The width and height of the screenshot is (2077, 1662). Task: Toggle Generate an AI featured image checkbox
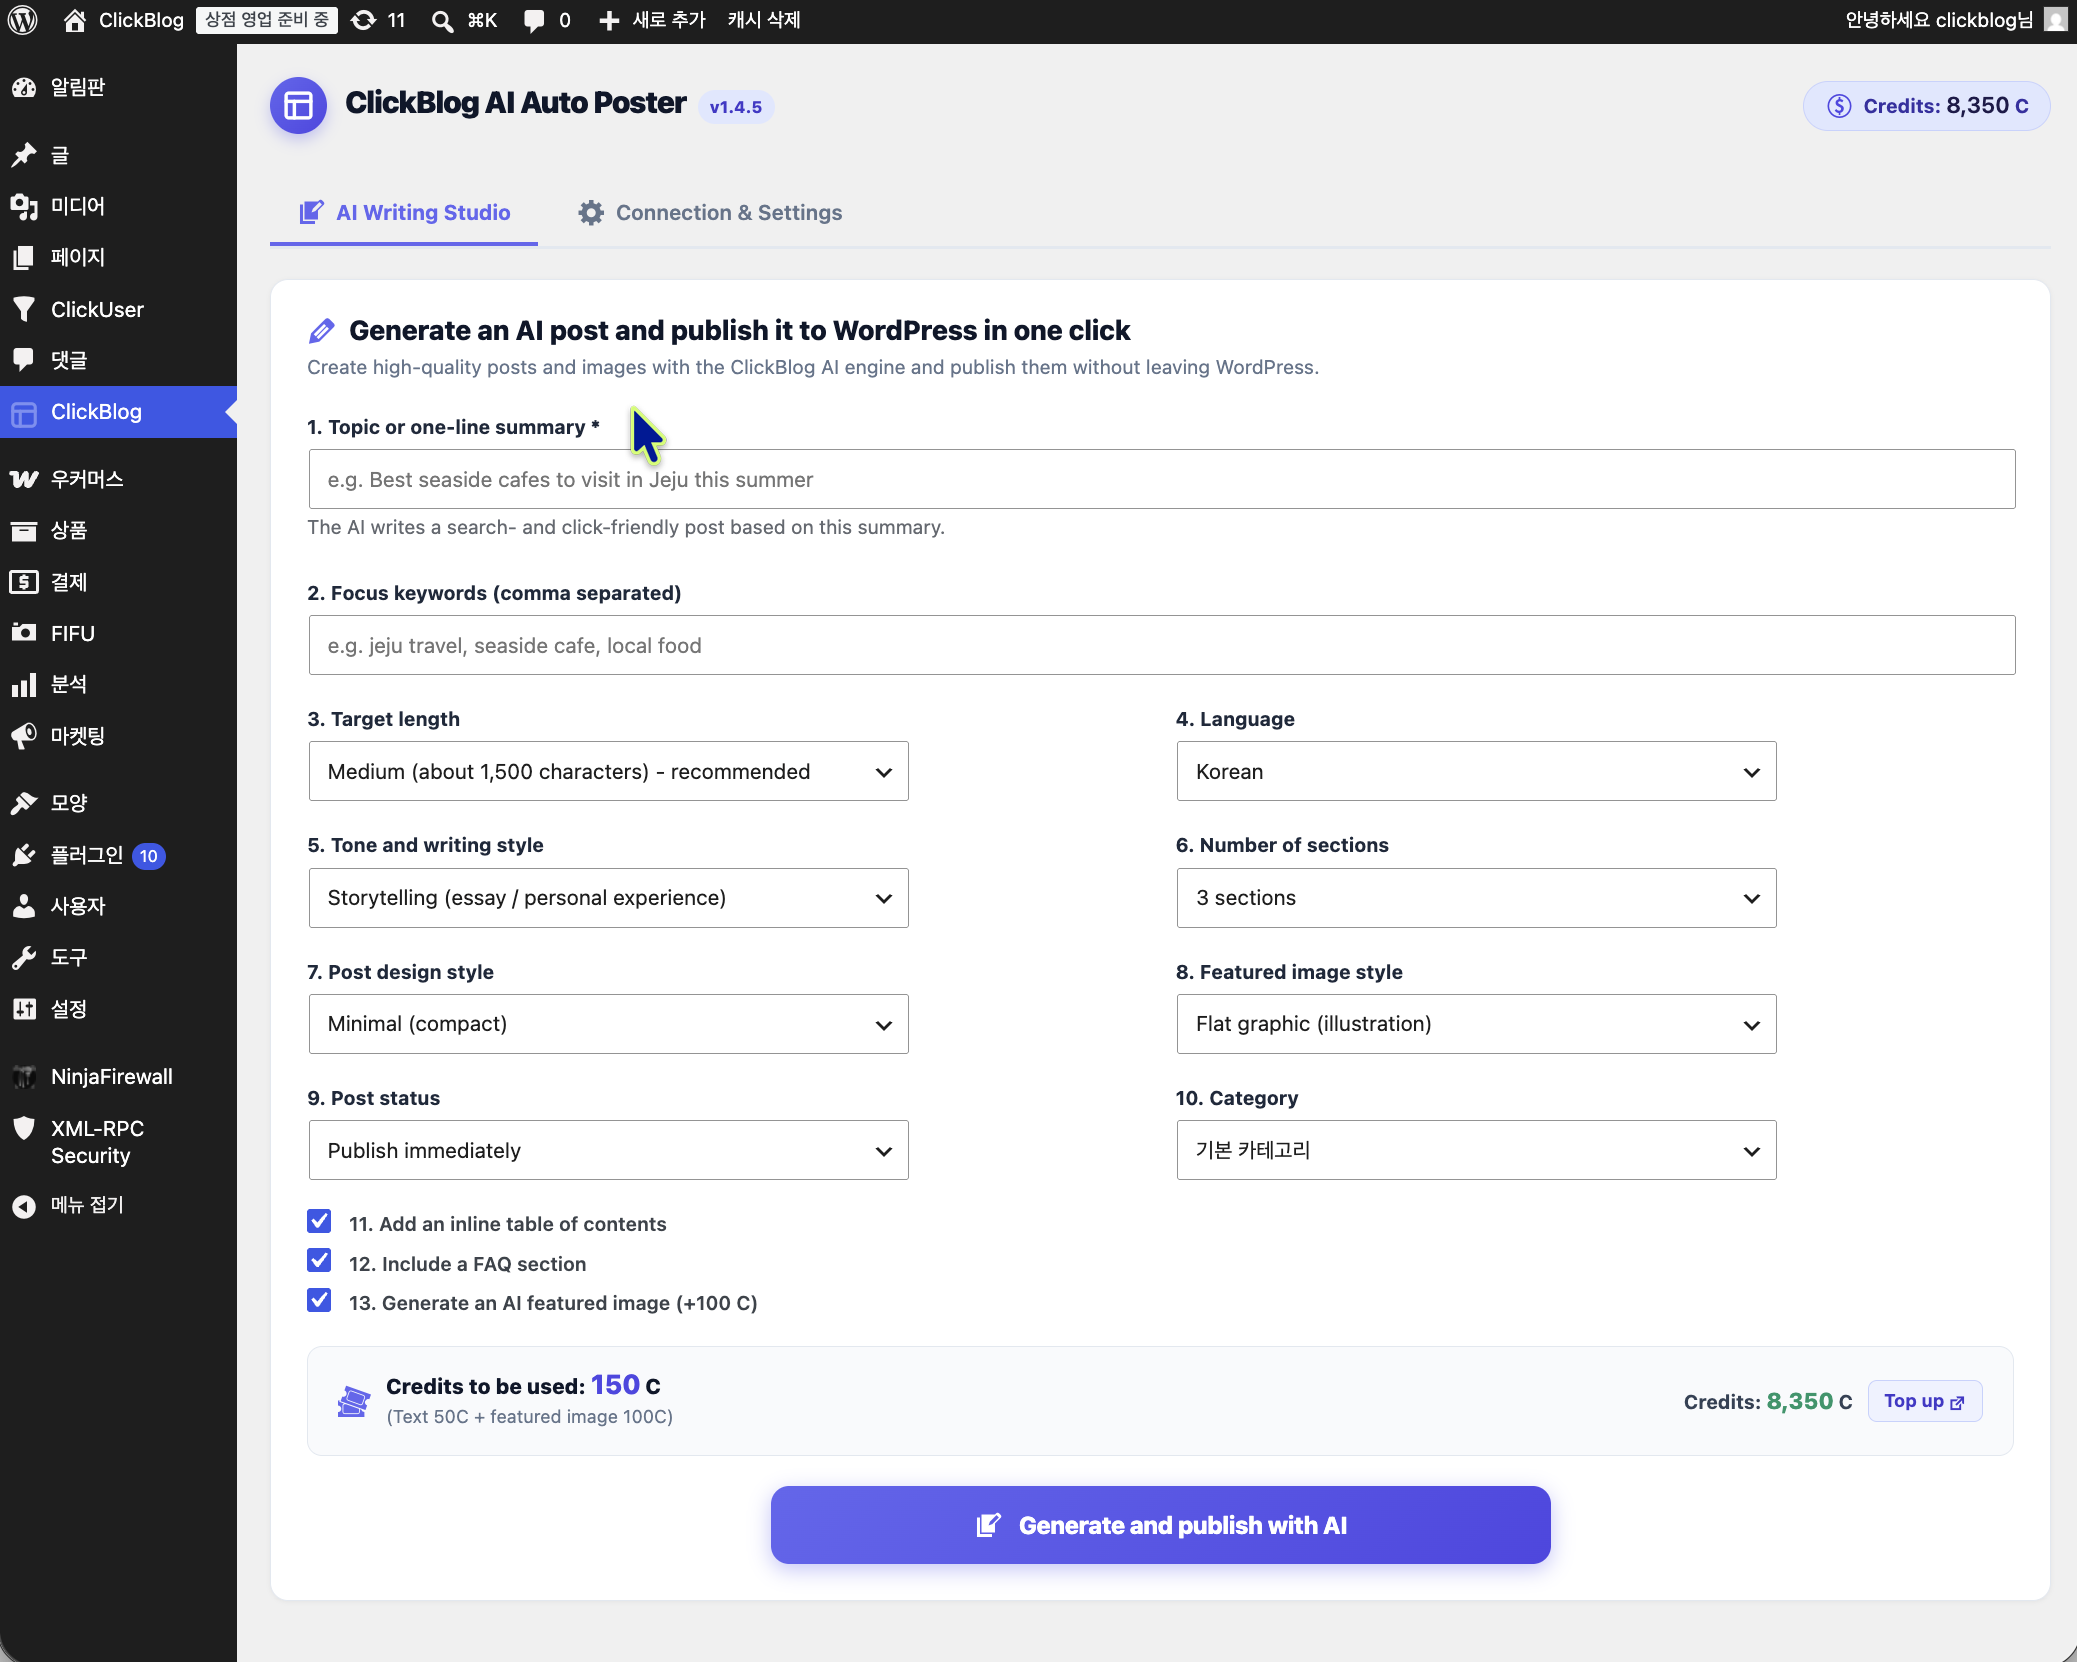tap(319, 1301)
